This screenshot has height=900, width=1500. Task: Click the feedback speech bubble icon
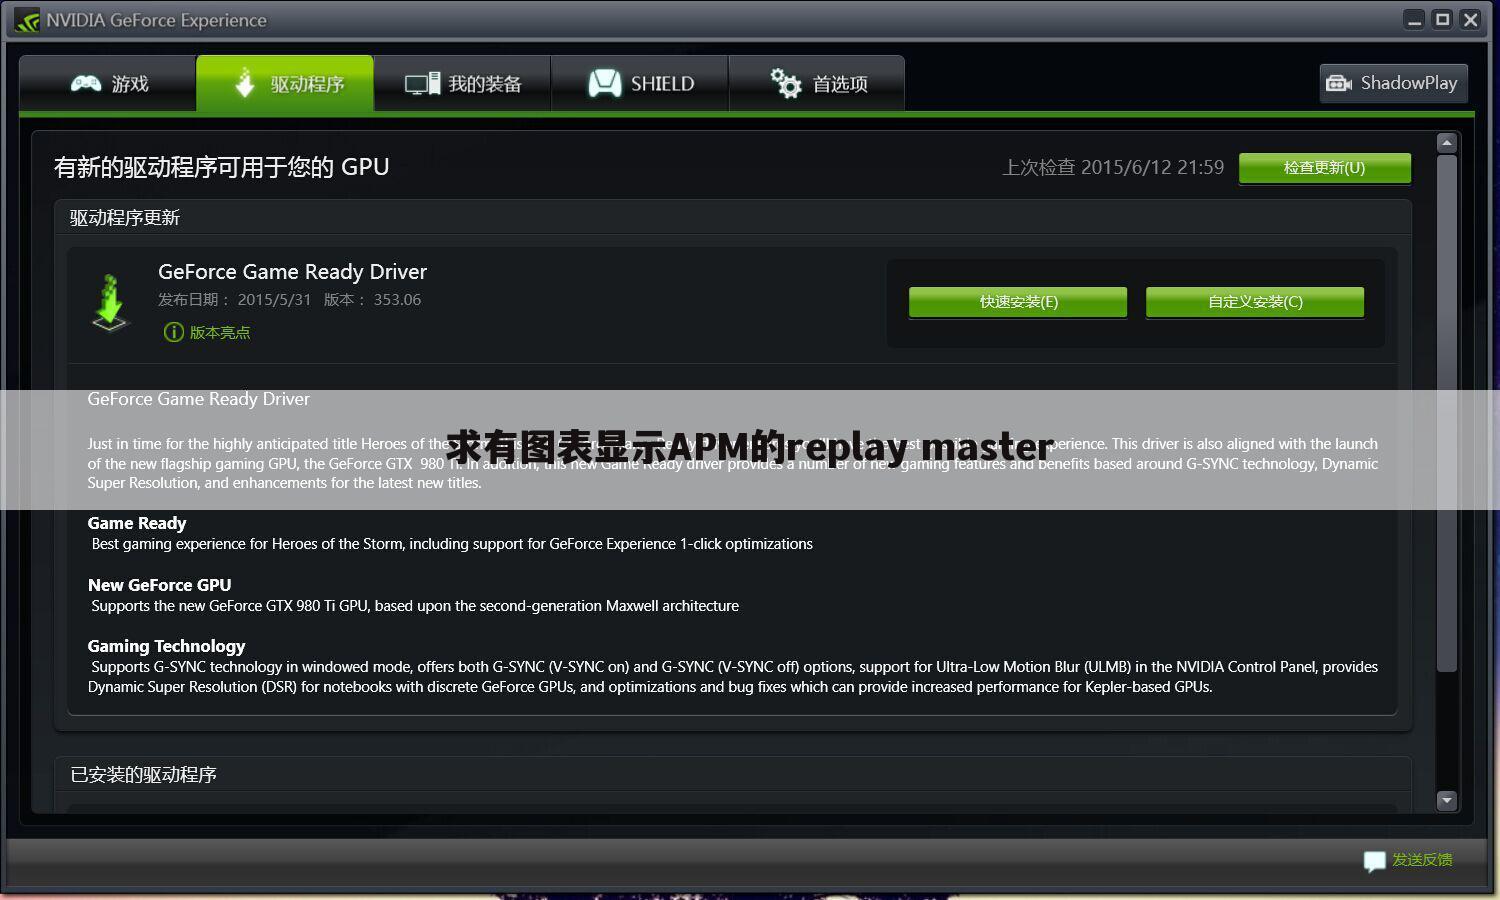click(x=1374, y=861)
